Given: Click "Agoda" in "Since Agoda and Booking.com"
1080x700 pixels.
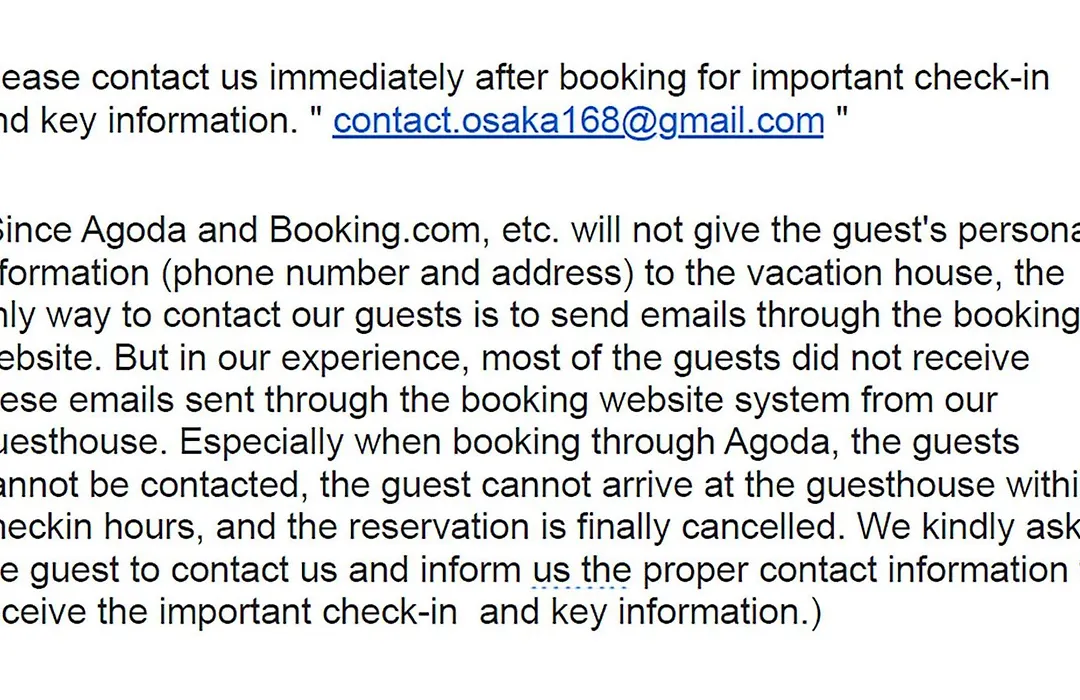Looking at the screenshot, I should (134, 231).
